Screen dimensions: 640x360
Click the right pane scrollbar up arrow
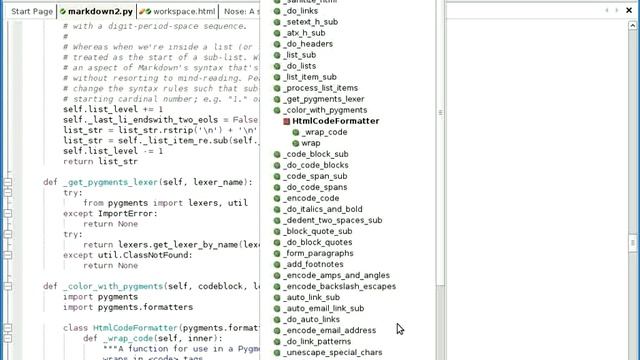(x=633, y=25)
